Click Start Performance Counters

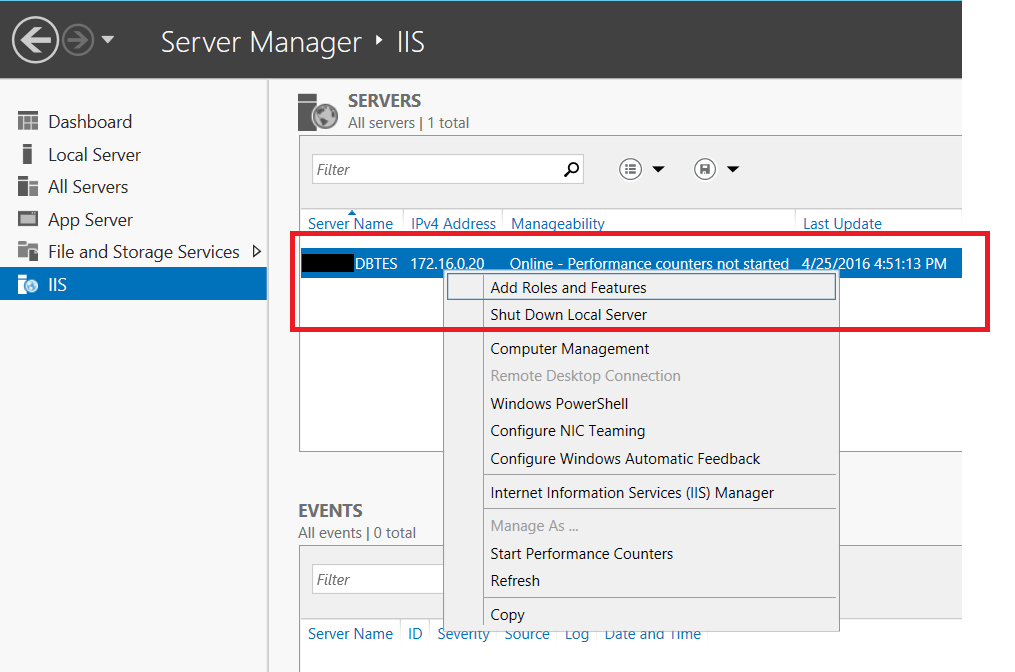580,553
